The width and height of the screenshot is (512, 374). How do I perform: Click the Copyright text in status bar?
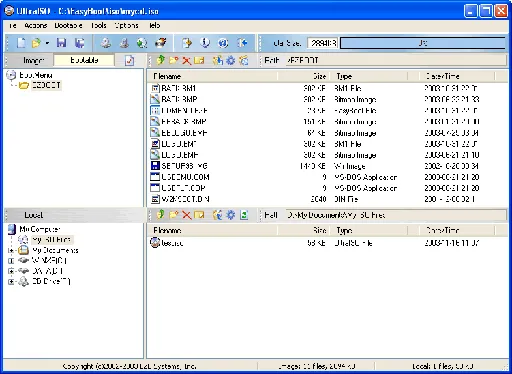pyautogui.click(x=130, y=366)
